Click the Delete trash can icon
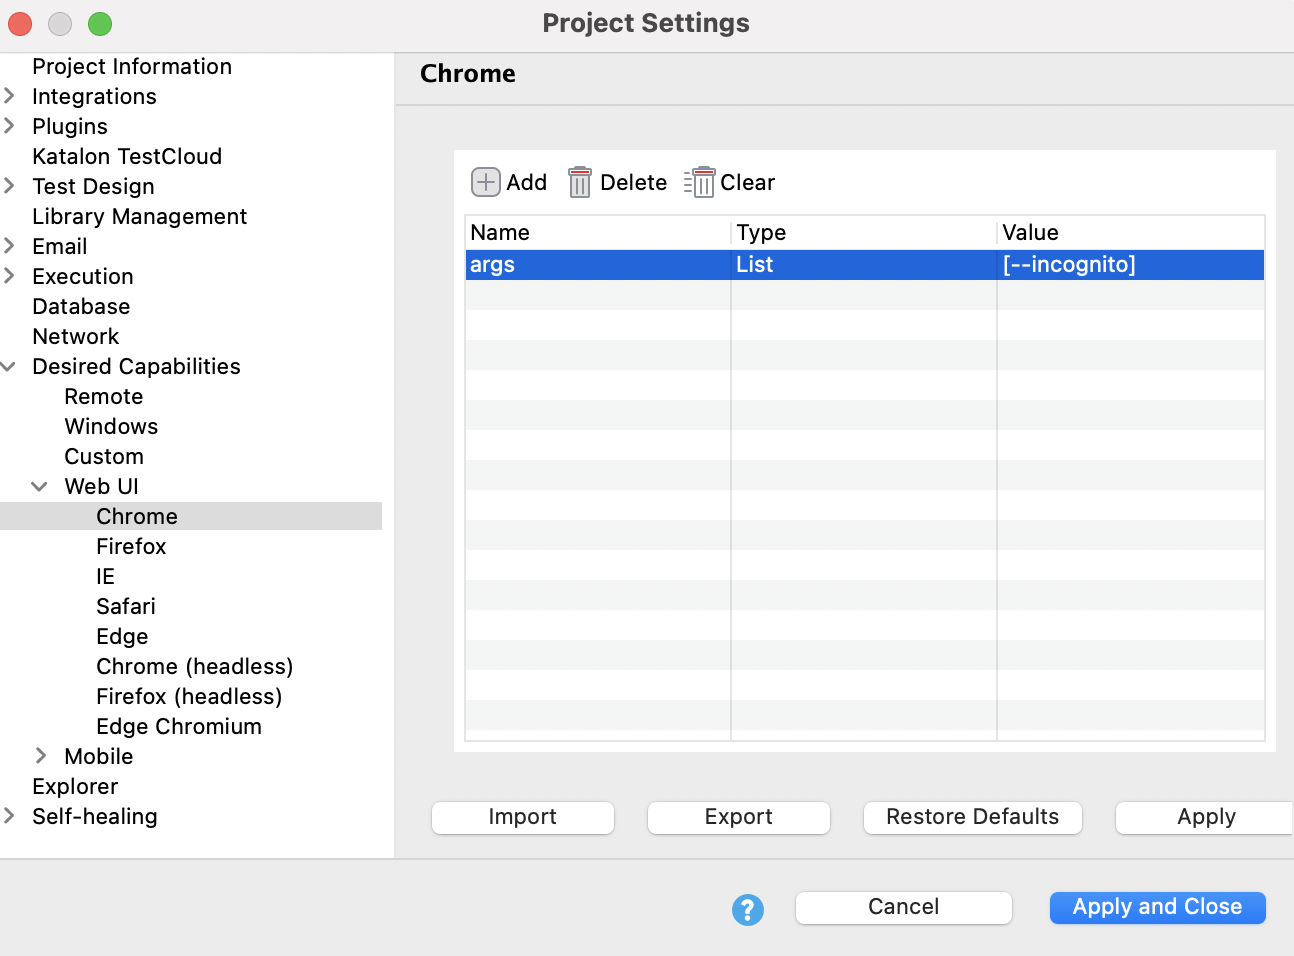The image size is (1294, 956). tap(580, 182)
